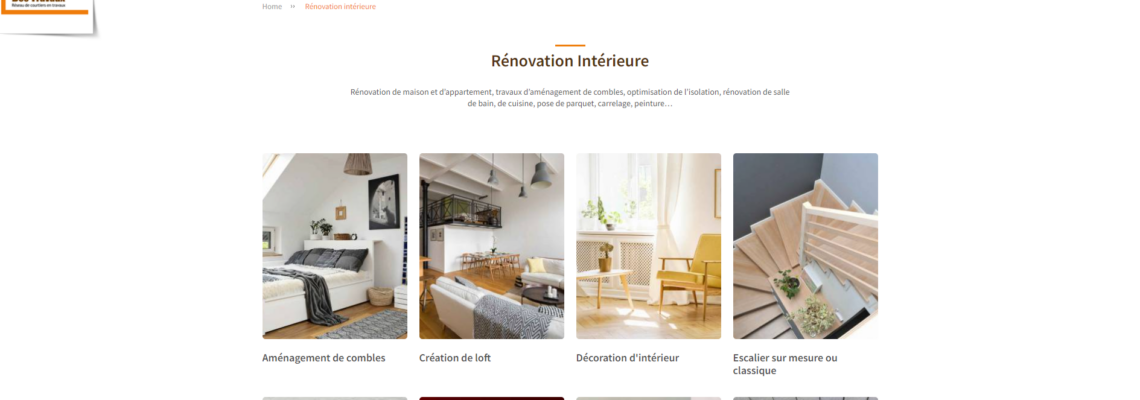Click the intro paragraph about rénovation de maison
The height and width of the screenshot is (400, 1140).
pos(570,97)
